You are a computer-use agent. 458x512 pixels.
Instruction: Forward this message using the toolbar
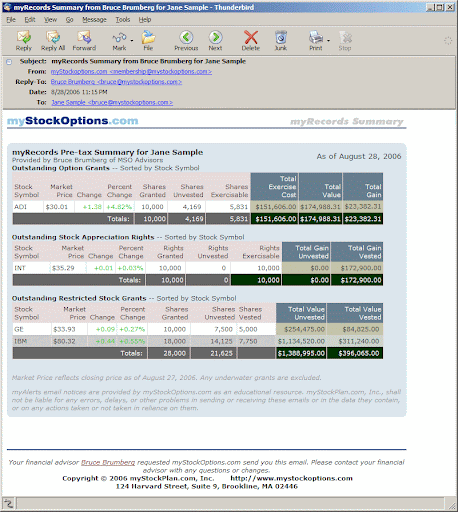tap(84, 41)
